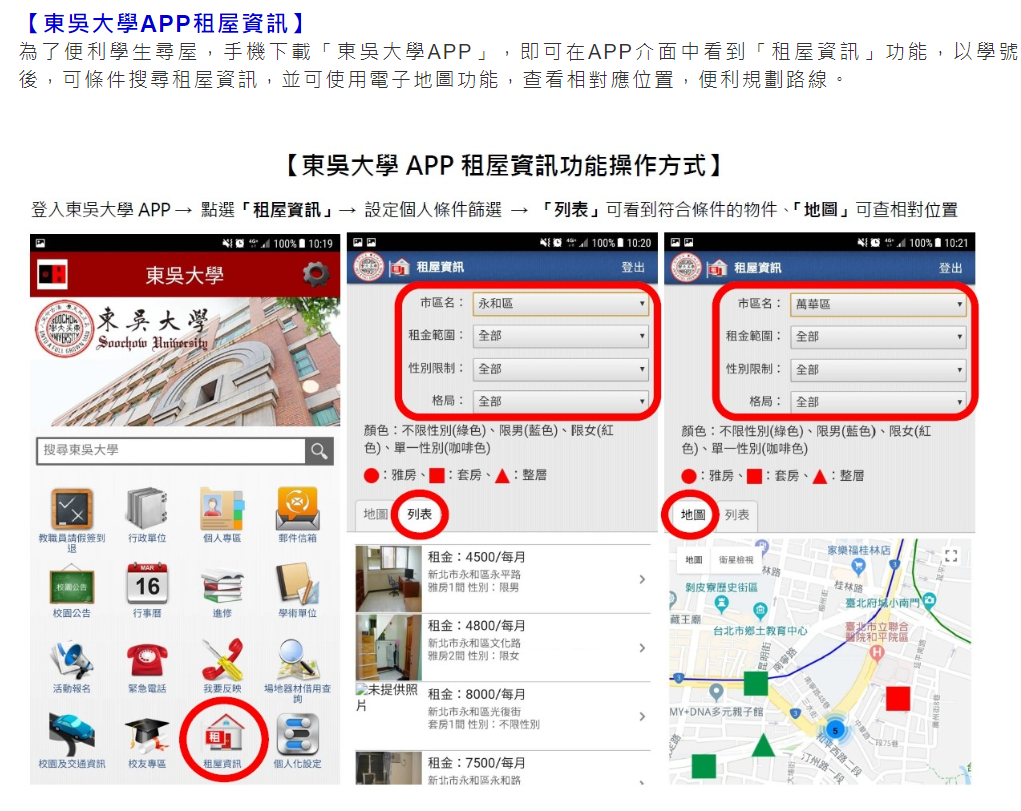Open 場地器材借用查詢 icon
Image resolution: width=1021 pixels, height=811 pixels.
[298, 659]
